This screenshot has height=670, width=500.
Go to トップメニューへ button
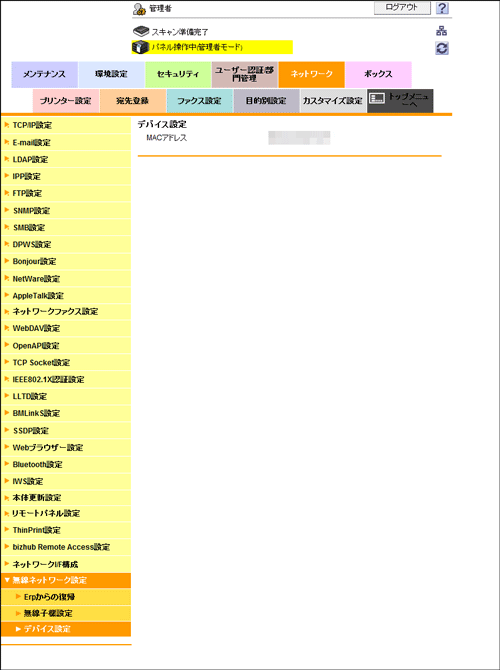(400, 101)
